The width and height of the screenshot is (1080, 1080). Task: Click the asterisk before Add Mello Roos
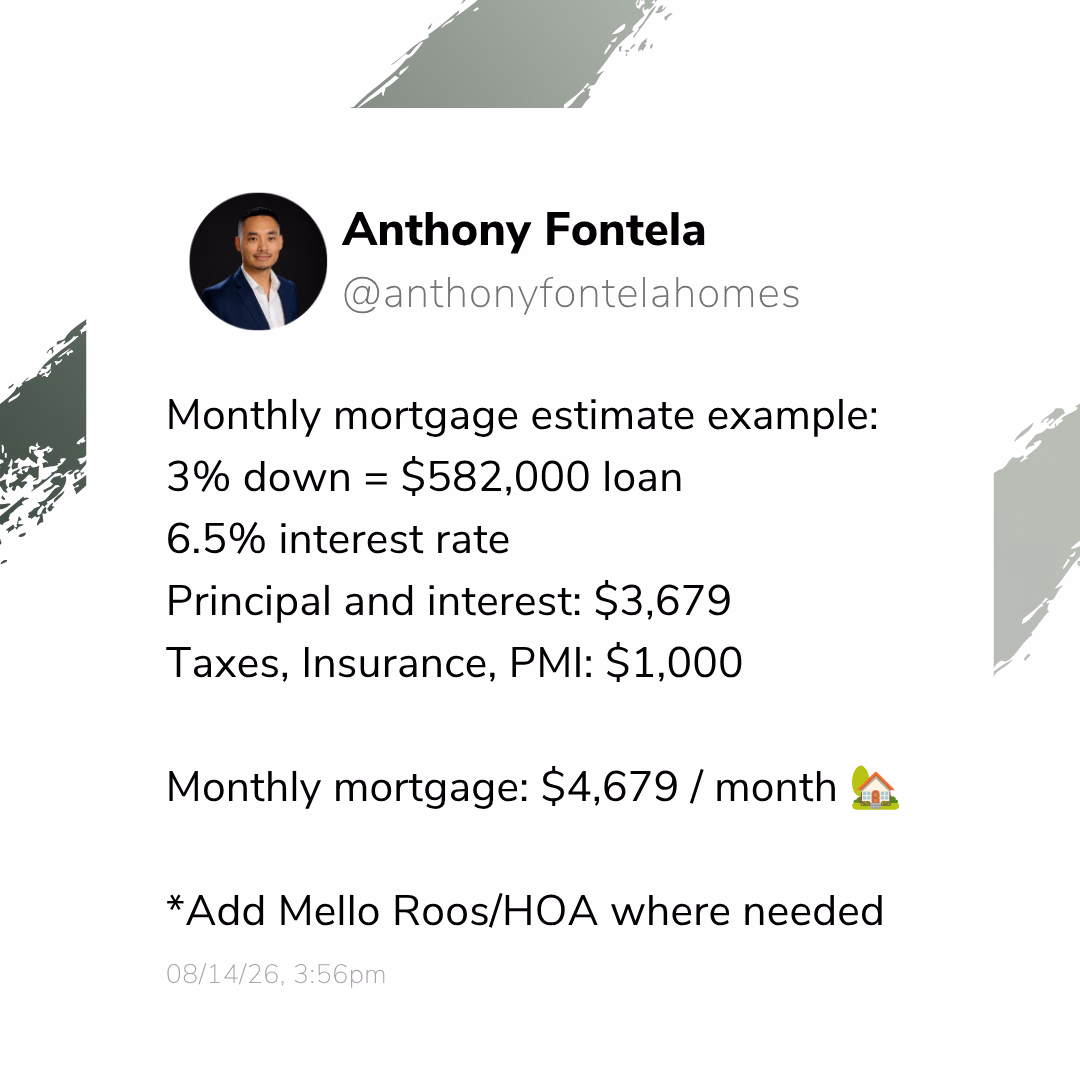tap(175, 903)
